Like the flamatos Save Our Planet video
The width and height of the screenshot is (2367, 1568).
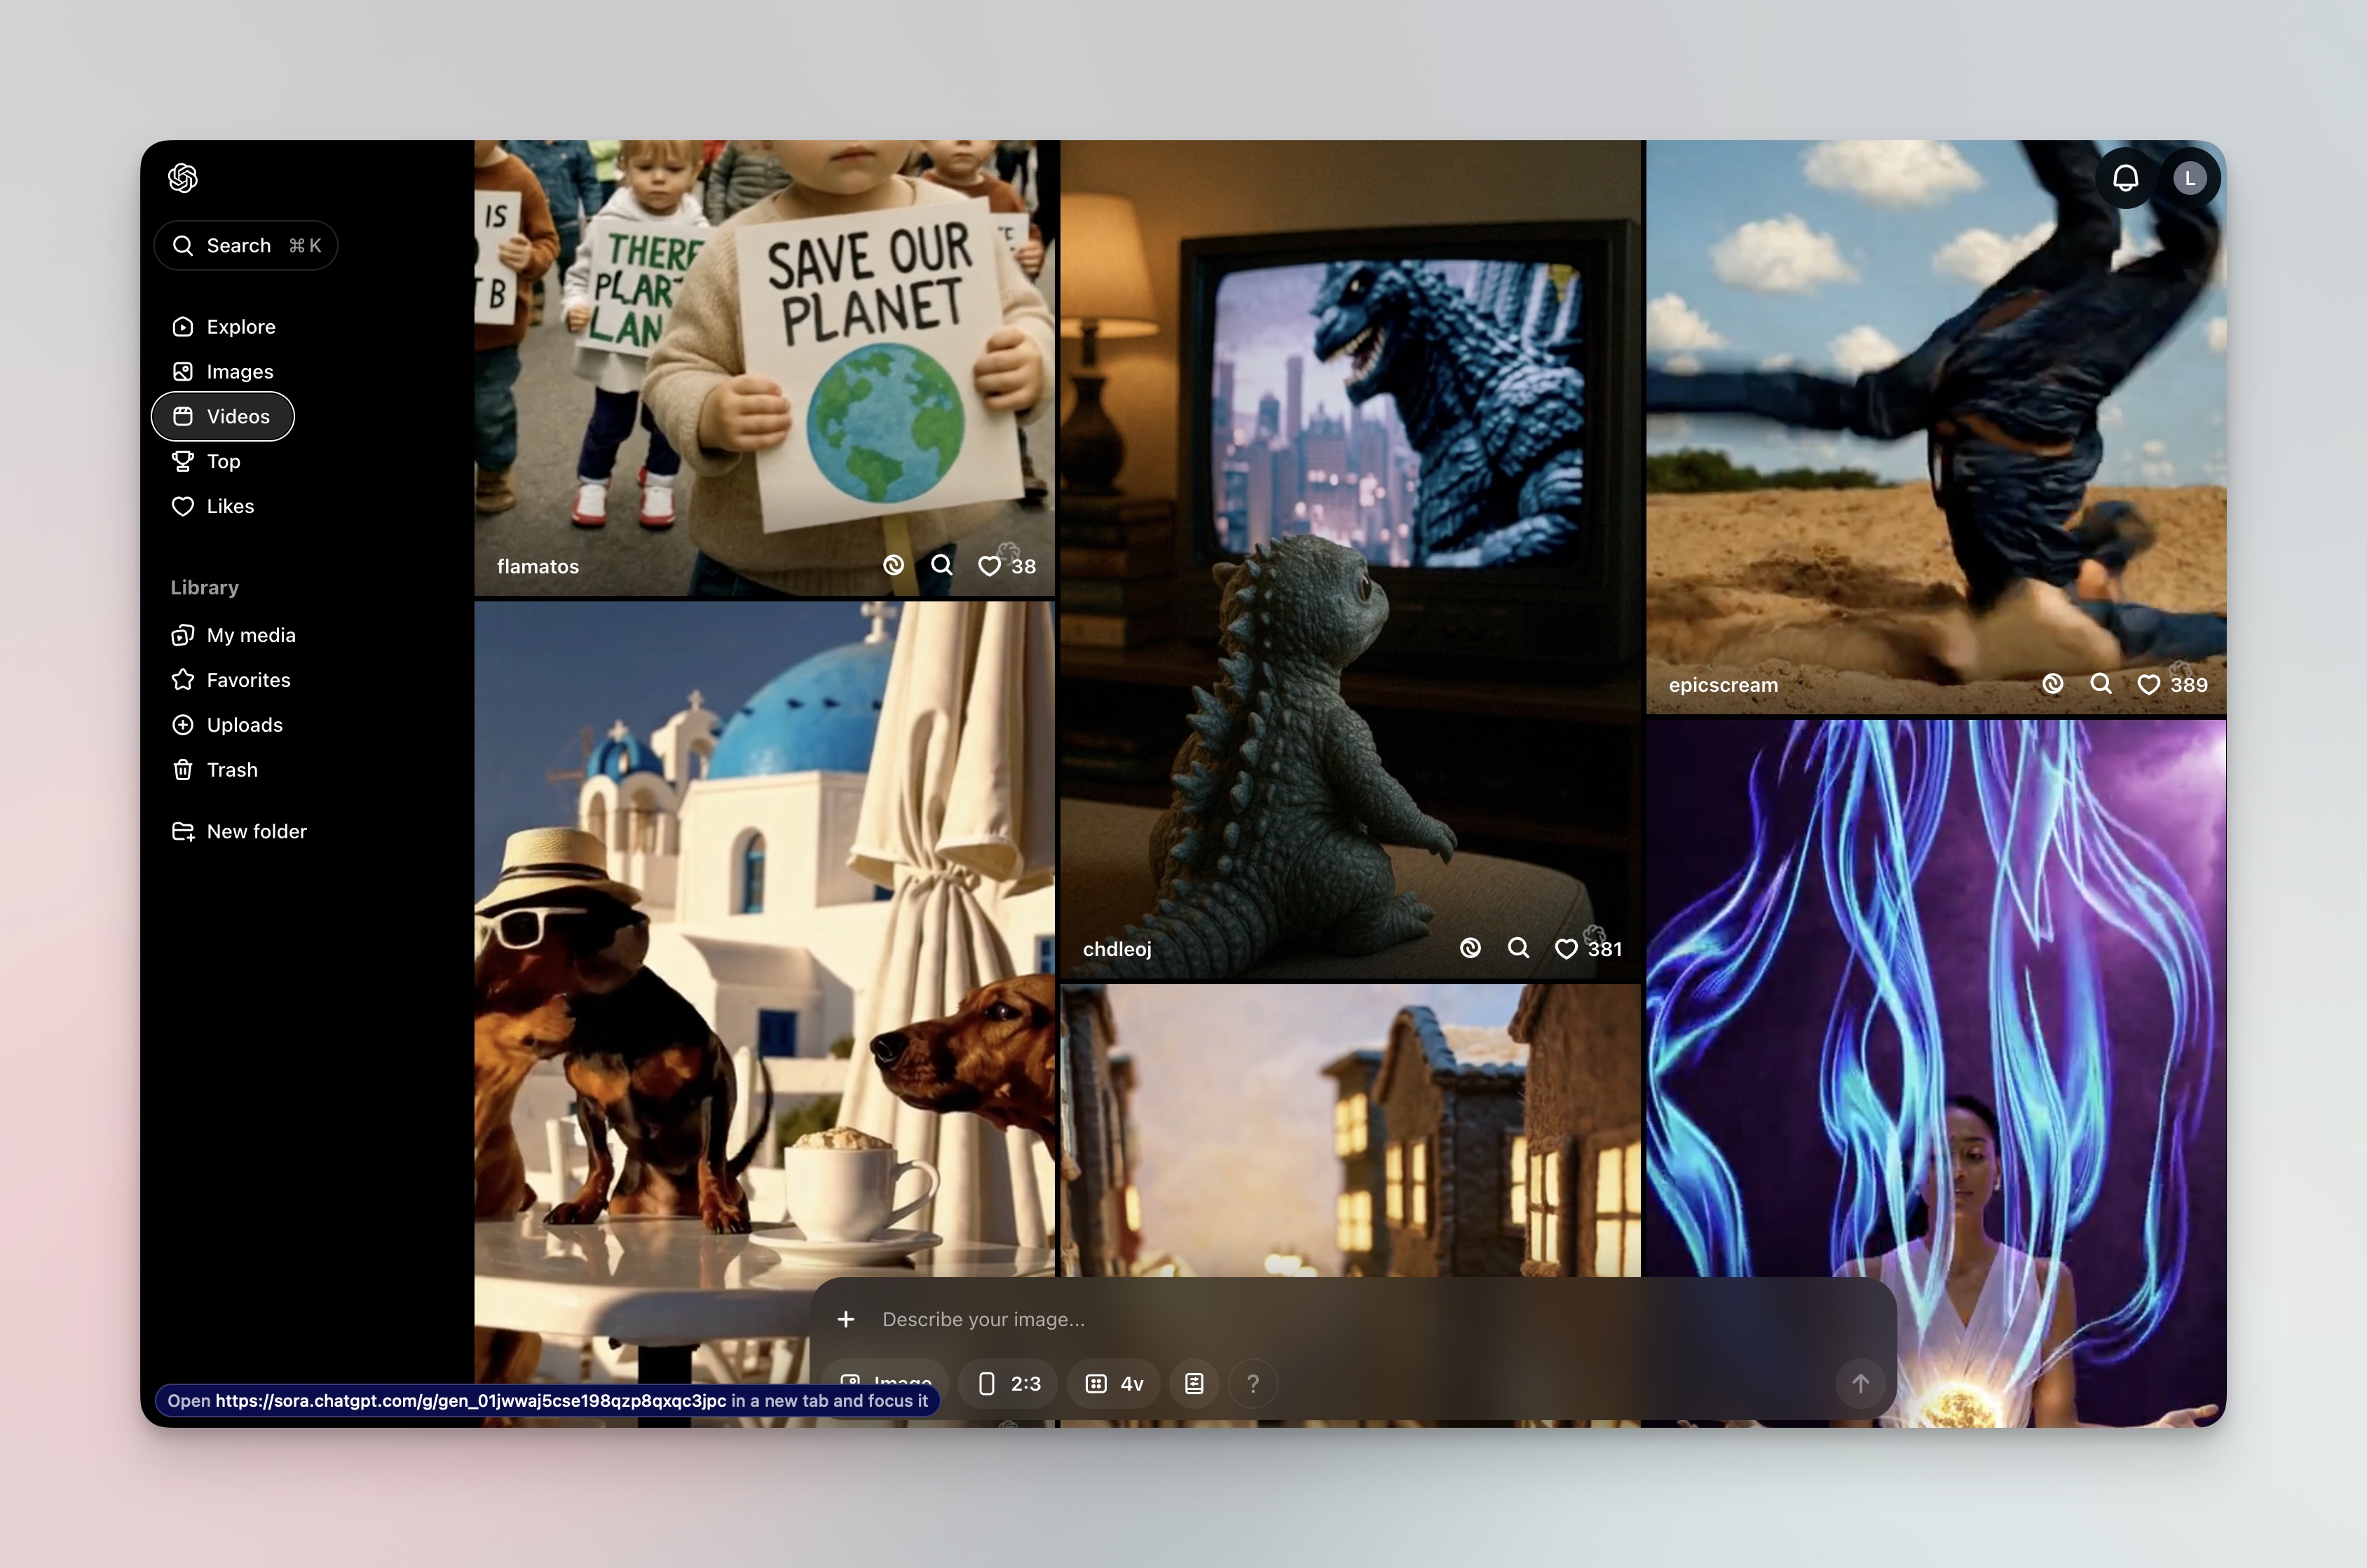(x=989, y=566)
